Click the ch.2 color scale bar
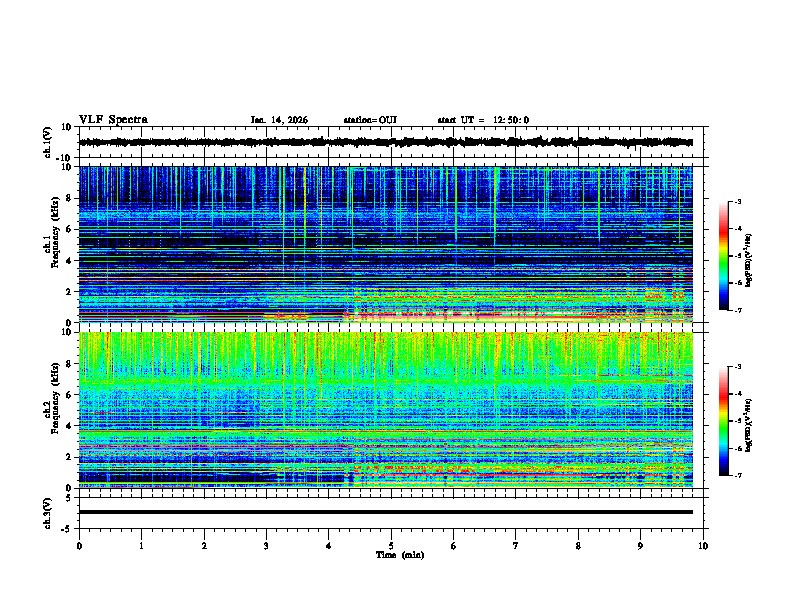This screenshot has width=792, height=612. click(723, 421)
